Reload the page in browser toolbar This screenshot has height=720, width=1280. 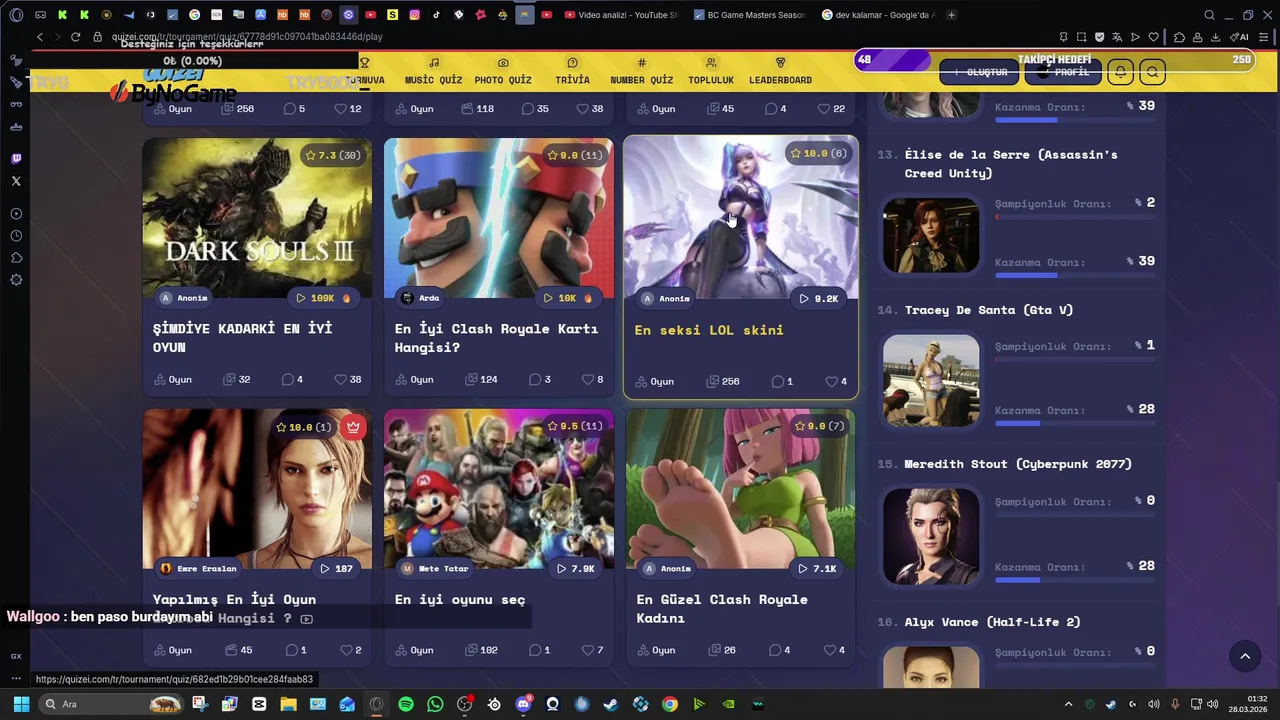75,37
